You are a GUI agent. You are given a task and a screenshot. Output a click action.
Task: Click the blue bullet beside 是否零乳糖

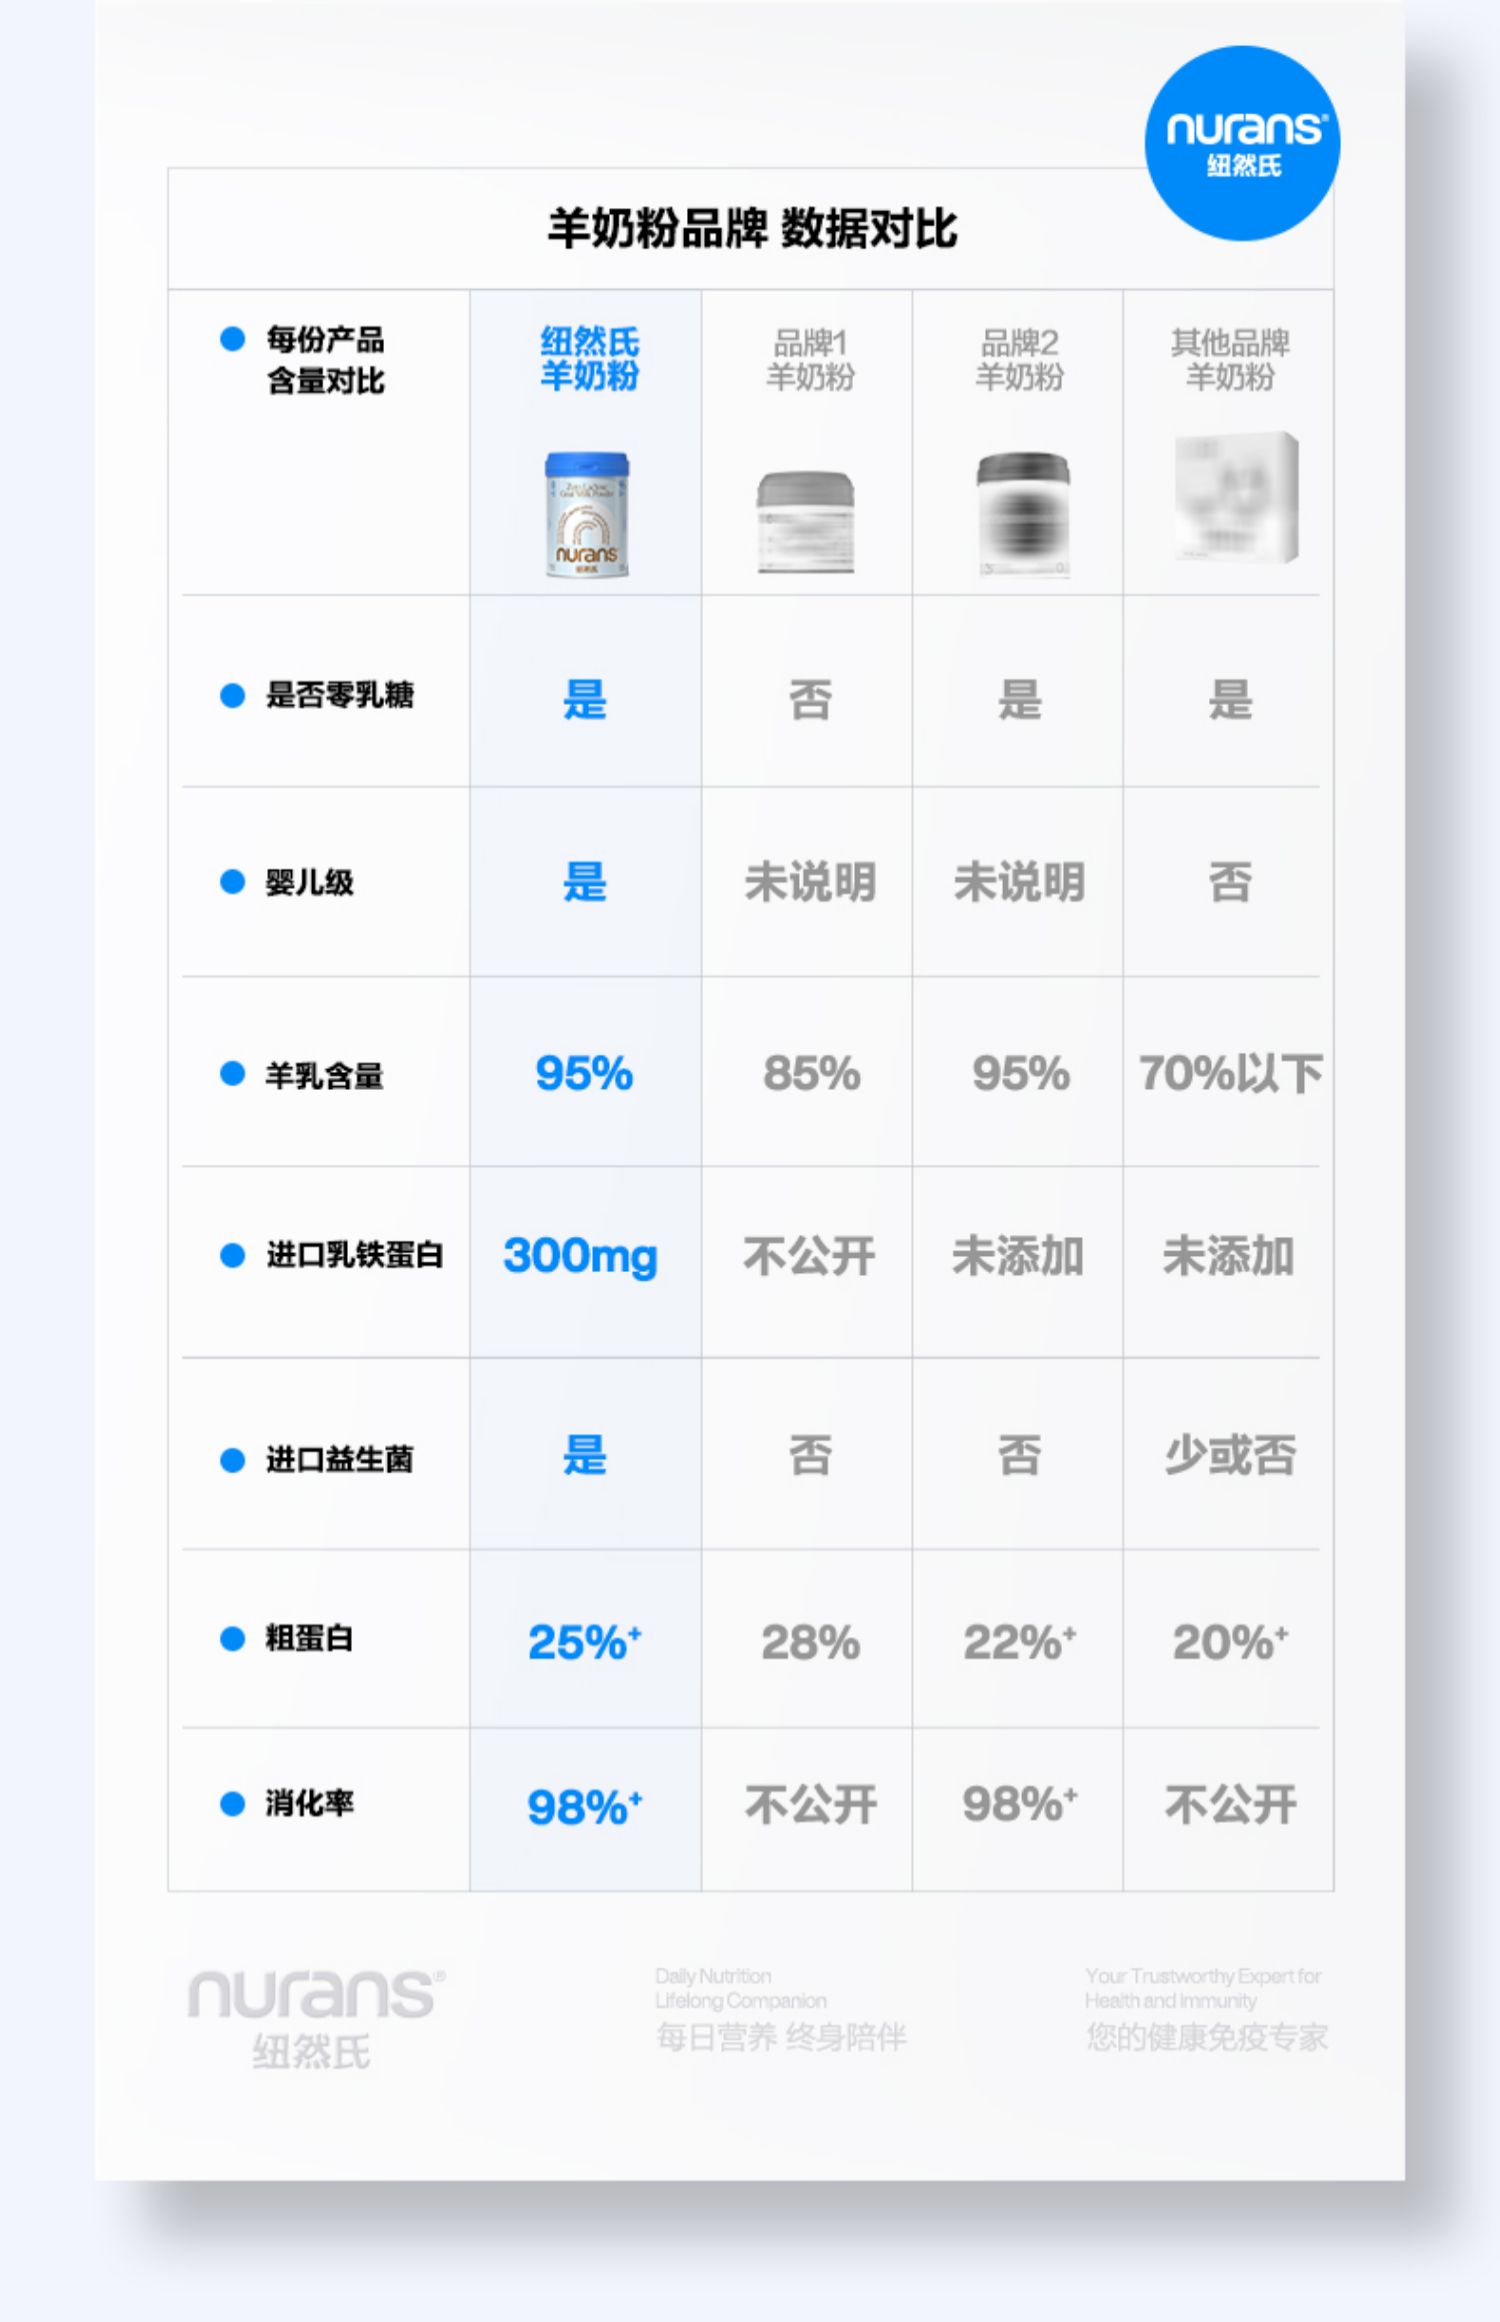(x=232, y=696)
